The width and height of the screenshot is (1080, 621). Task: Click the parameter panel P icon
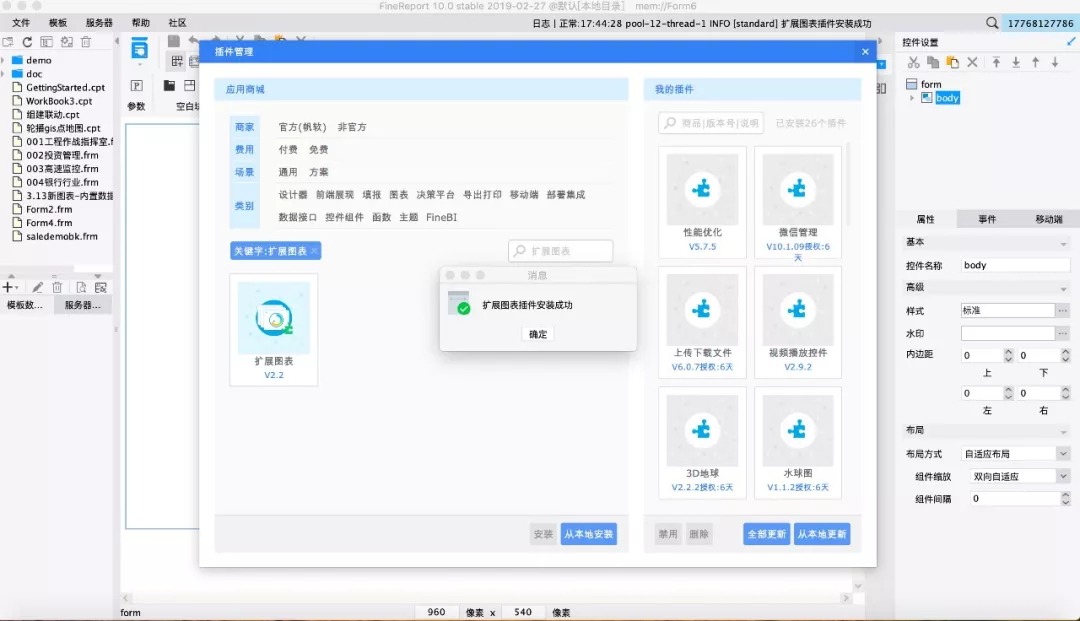coord(136,85)
